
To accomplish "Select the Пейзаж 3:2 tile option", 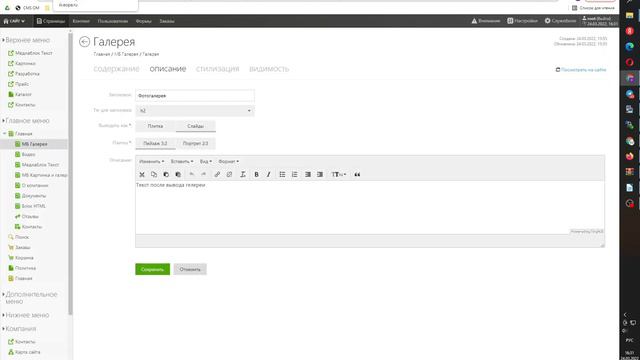I will click(x=155, y=143).
